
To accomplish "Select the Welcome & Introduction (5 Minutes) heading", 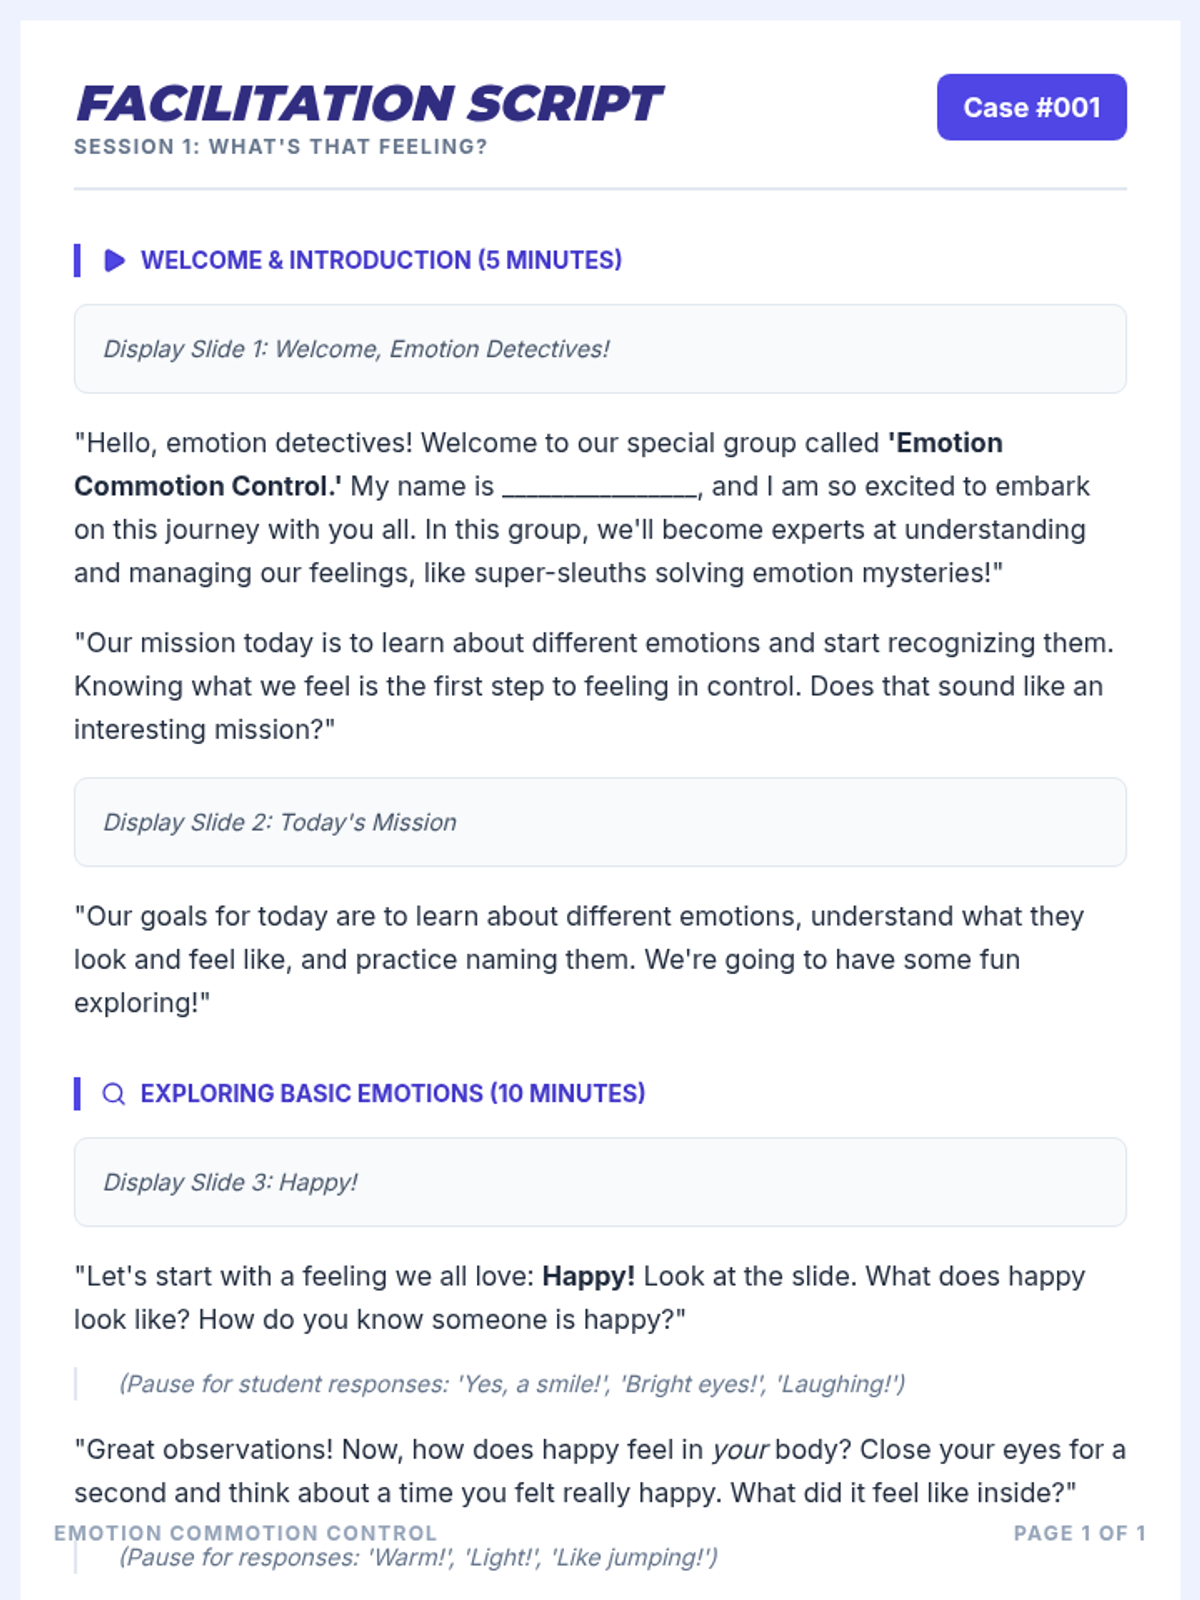I will pyautogui.click(x=381, y=260).
